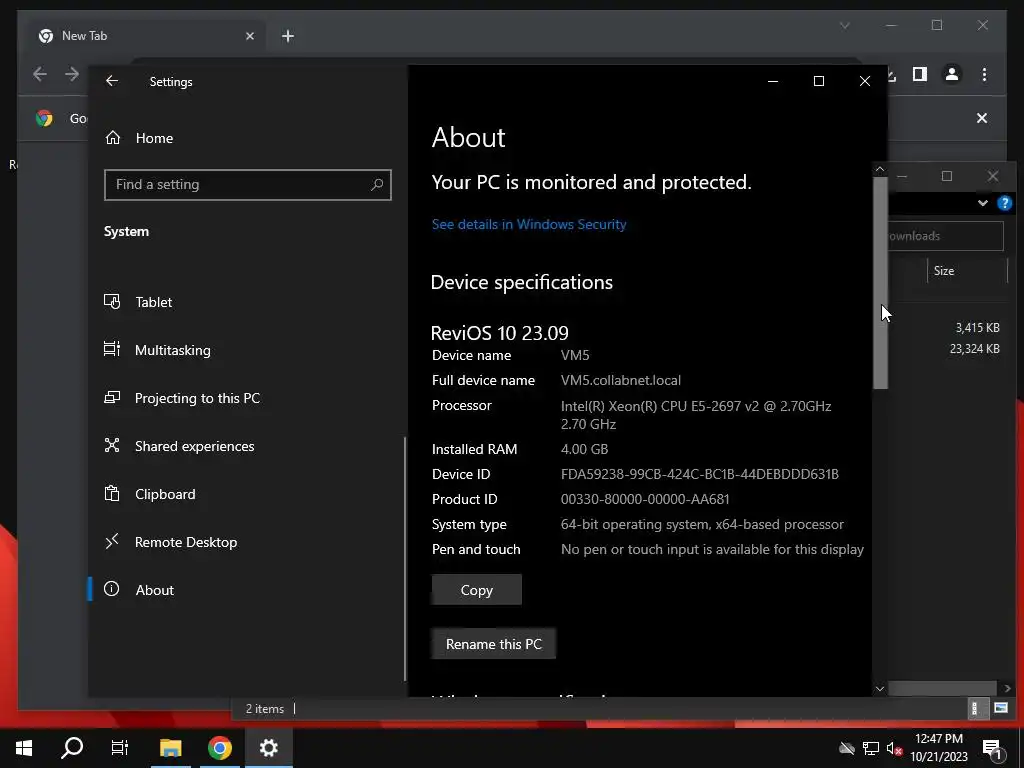Go back using Settings back arrow
Screen dimensions: 1024x768
pyautogui.click(x=112, y=81)
